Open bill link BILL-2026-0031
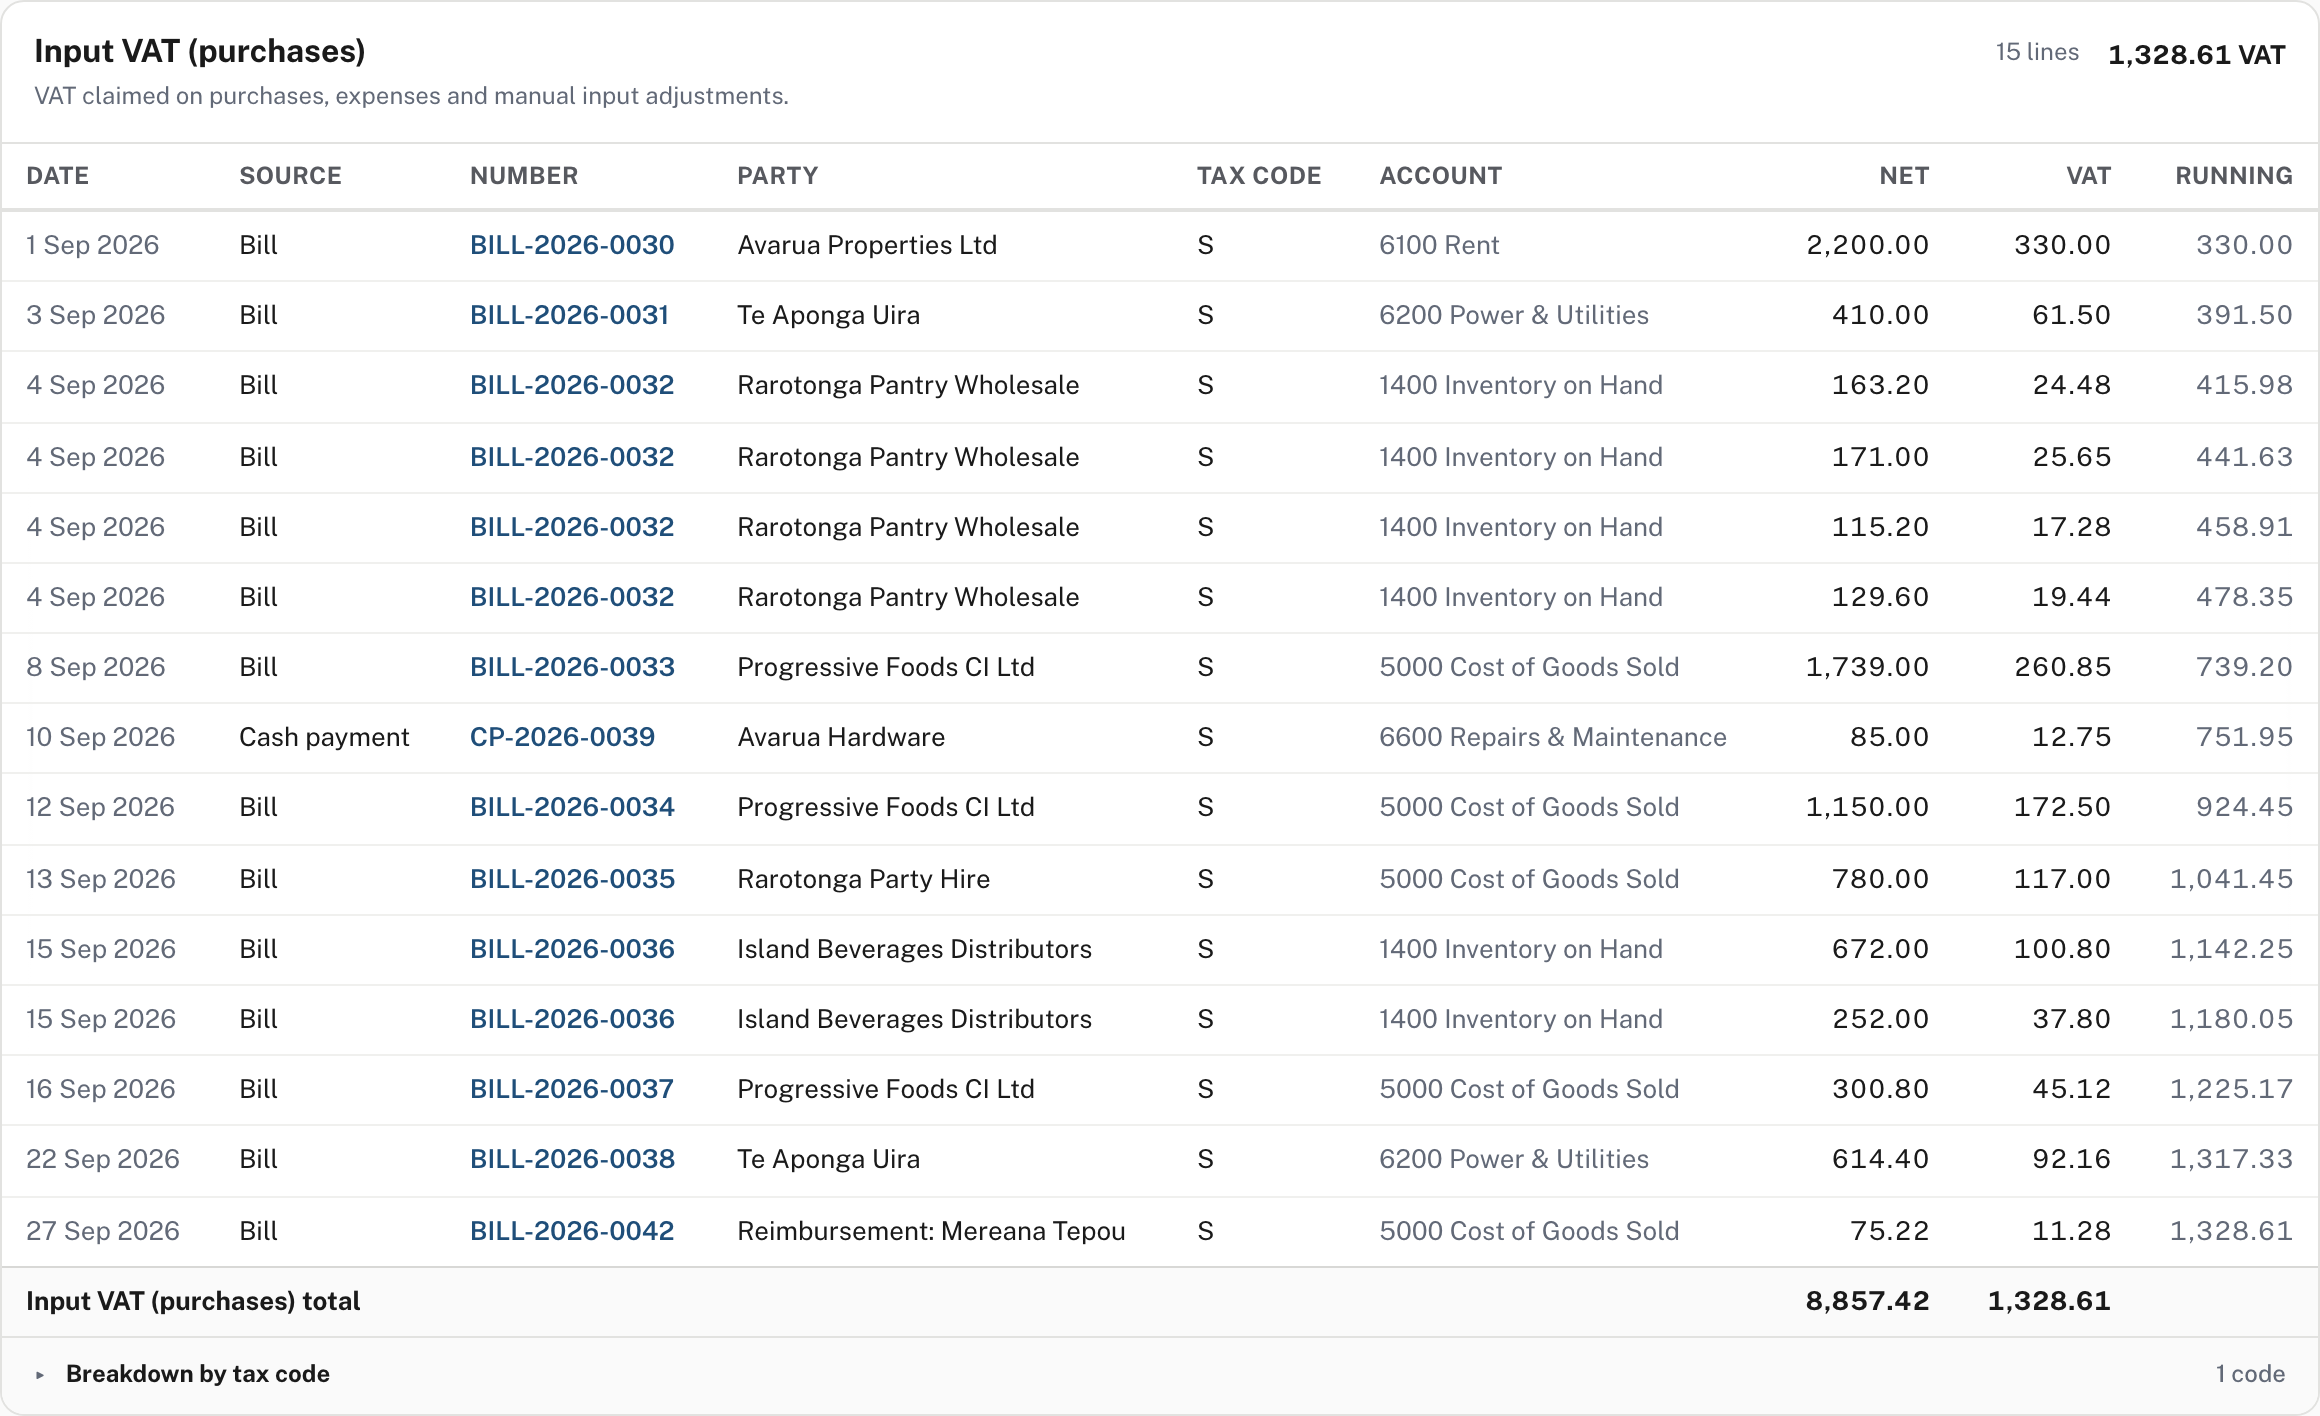 click(x=569, y=315)
